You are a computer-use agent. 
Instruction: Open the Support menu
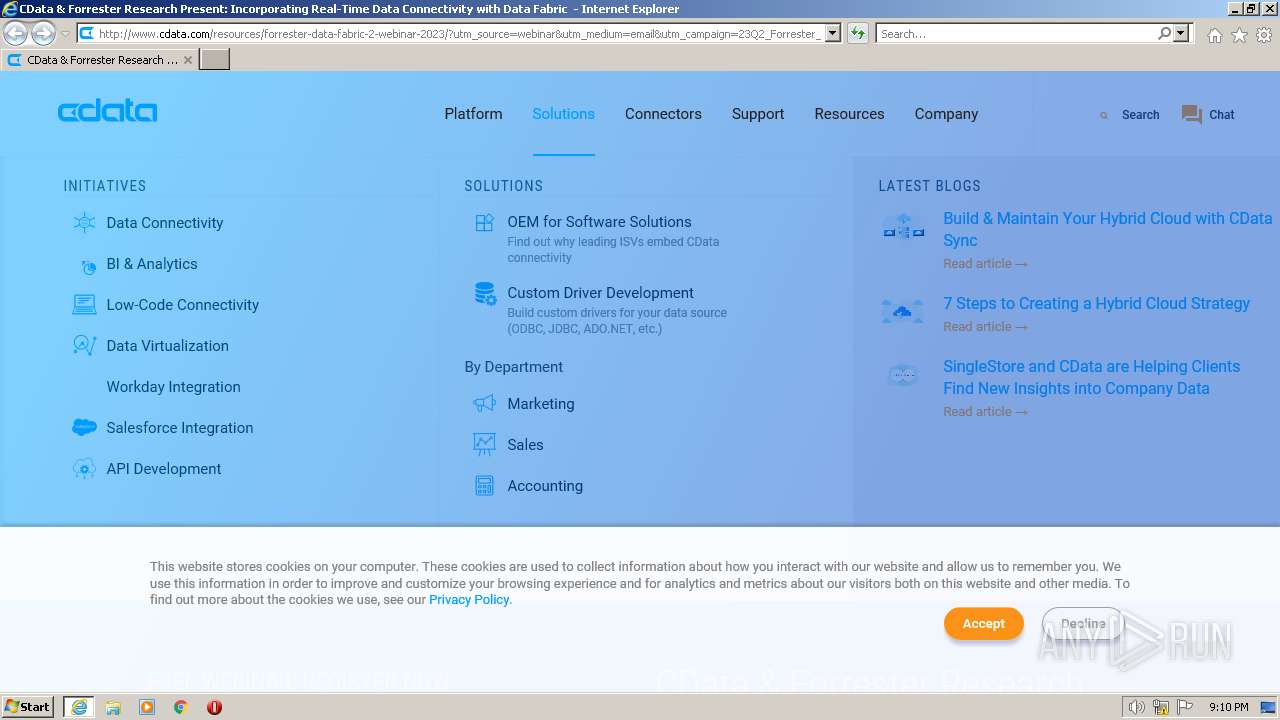point(758,114)
